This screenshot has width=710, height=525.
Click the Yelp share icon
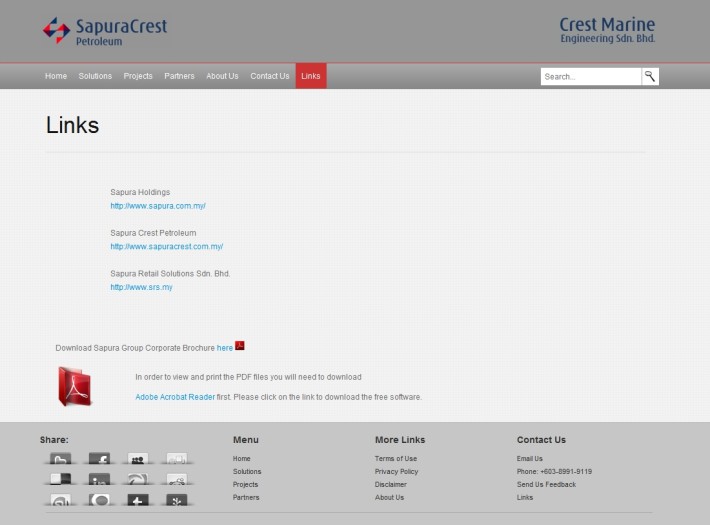[x=176, y=500]
